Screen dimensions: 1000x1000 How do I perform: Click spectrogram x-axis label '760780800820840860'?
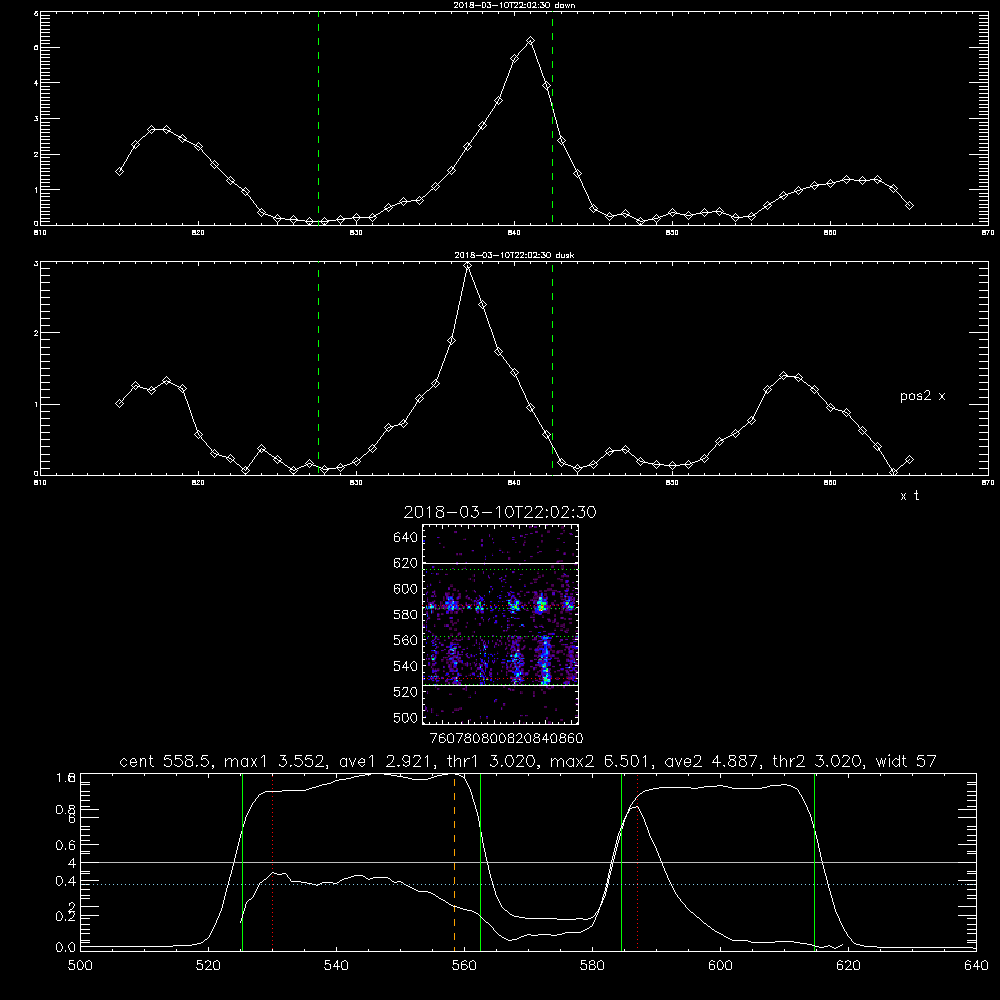click(x=506, y=738)
